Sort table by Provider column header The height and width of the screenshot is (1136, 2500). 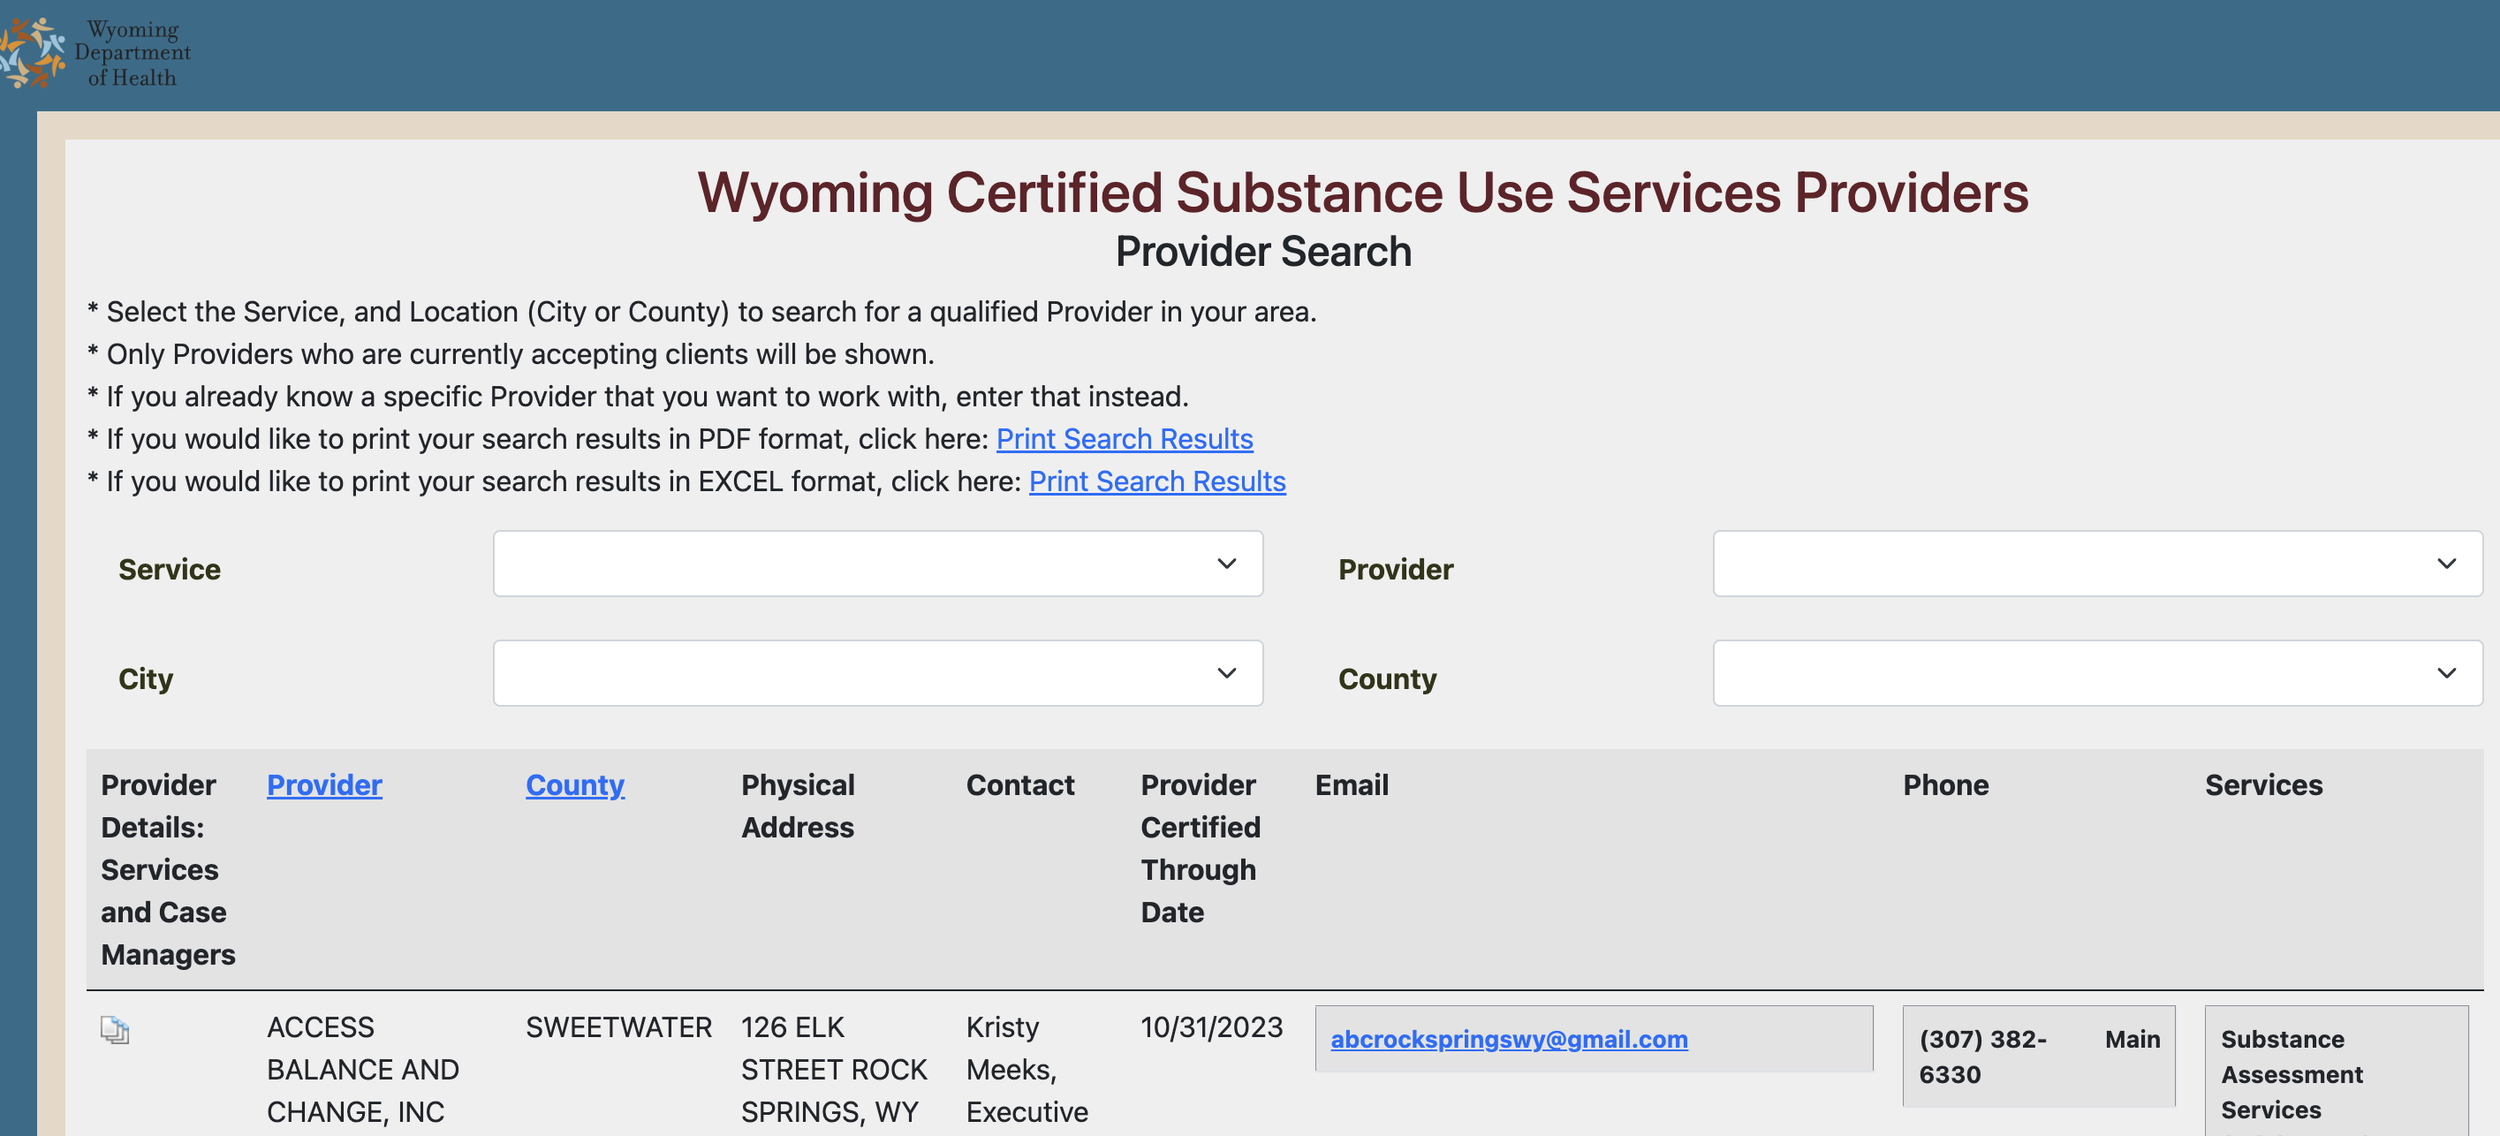(324, 785)
